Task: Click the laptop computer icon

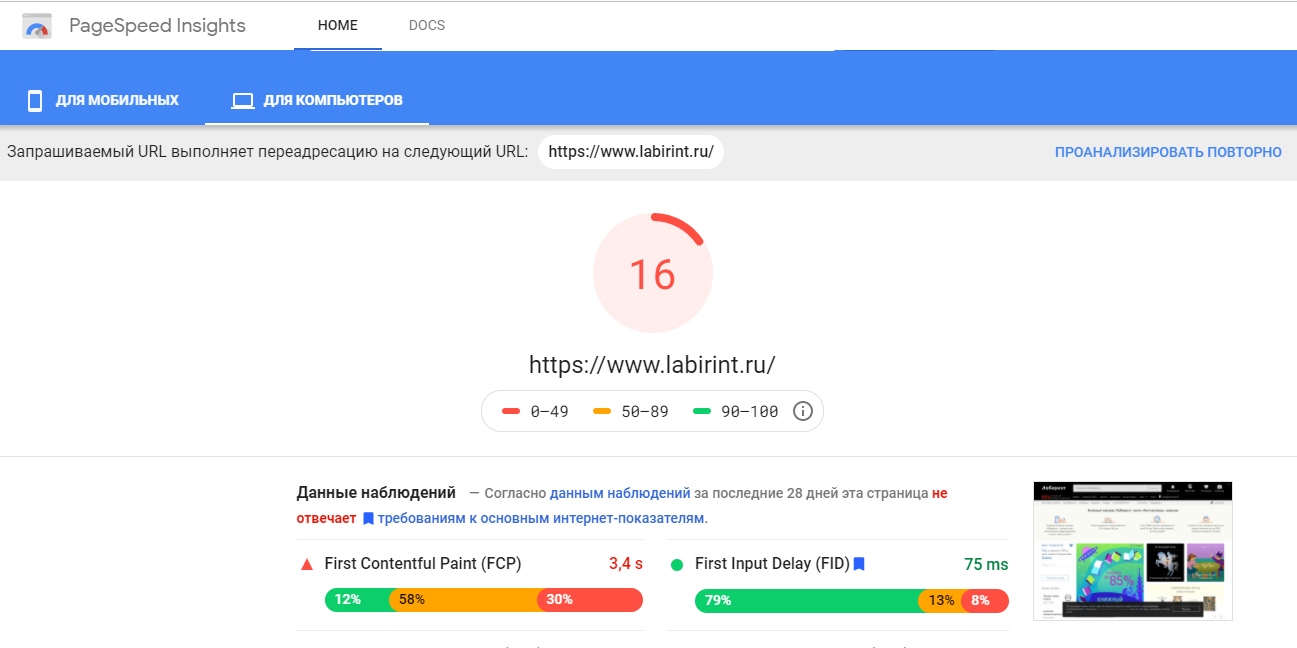Action: coord(242,101)
